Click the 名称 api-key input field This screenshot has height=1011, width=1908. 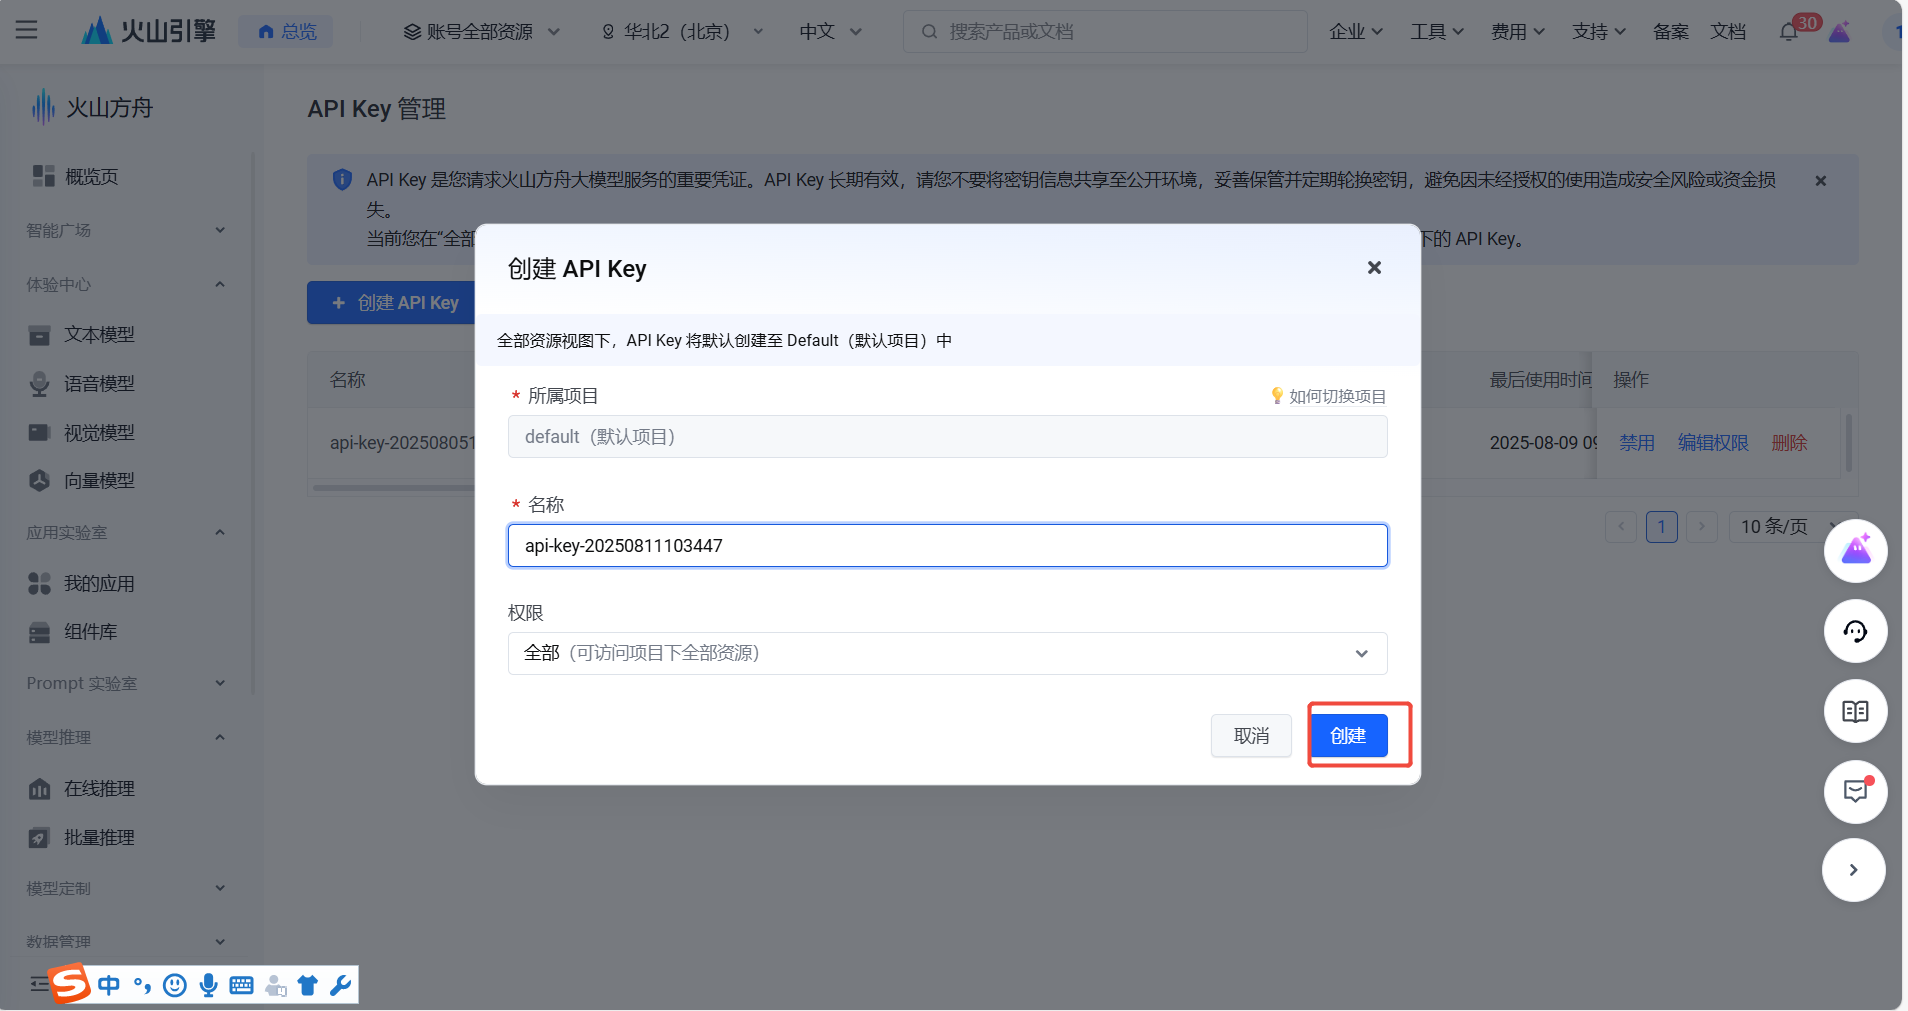[x=947, y=545]
